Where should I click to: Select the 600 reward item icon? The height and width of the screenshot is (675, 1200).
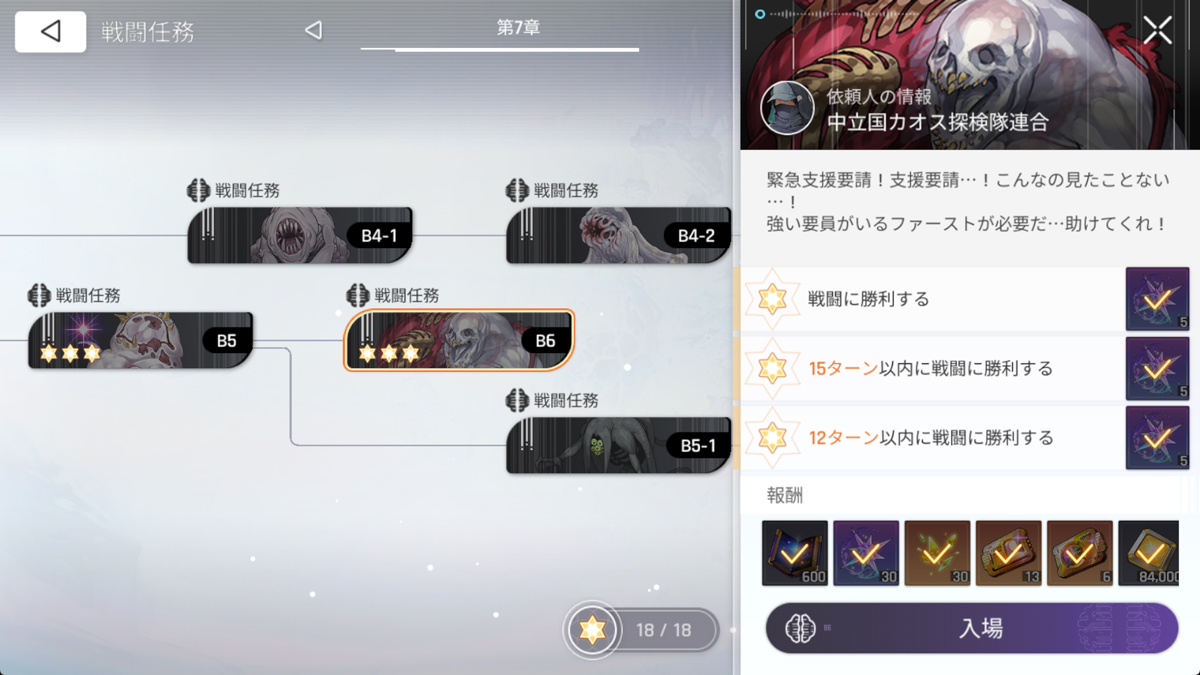[x=795, y=553]
